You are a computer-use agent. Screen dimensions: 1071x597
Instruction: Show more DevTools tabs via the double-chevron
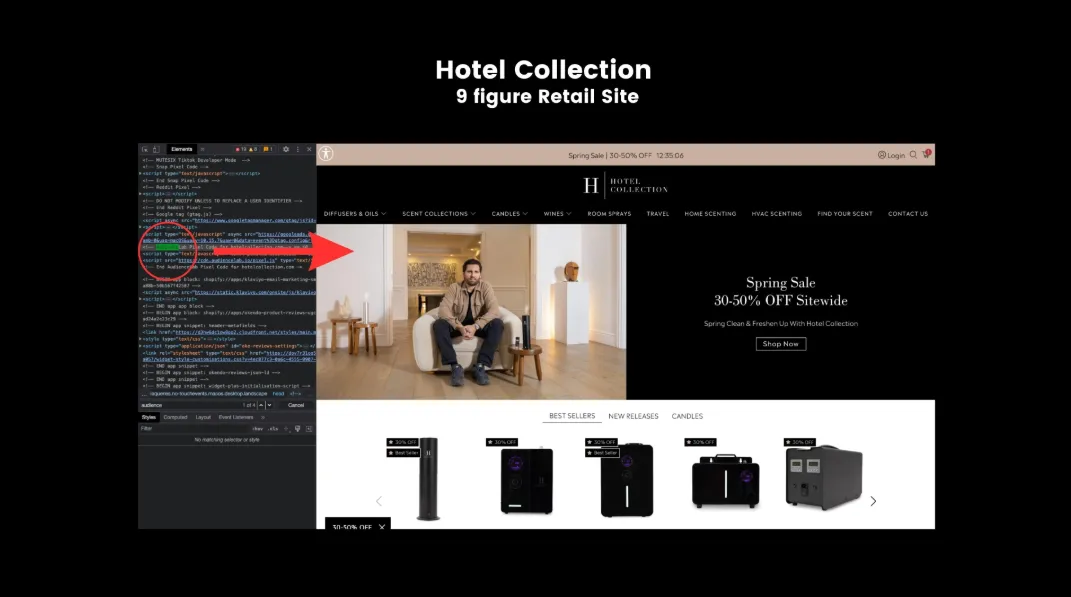tap(202, 149)
